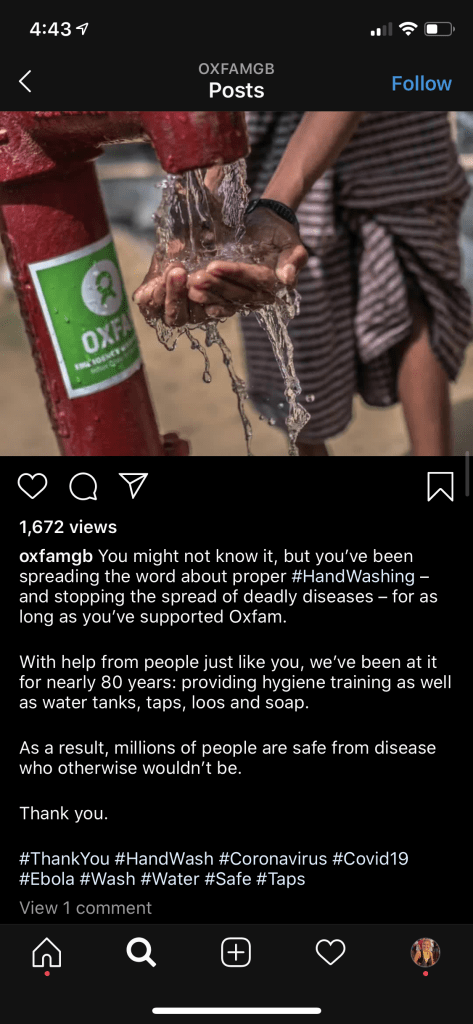Open oxfamgb username in caption

point(57,557)
